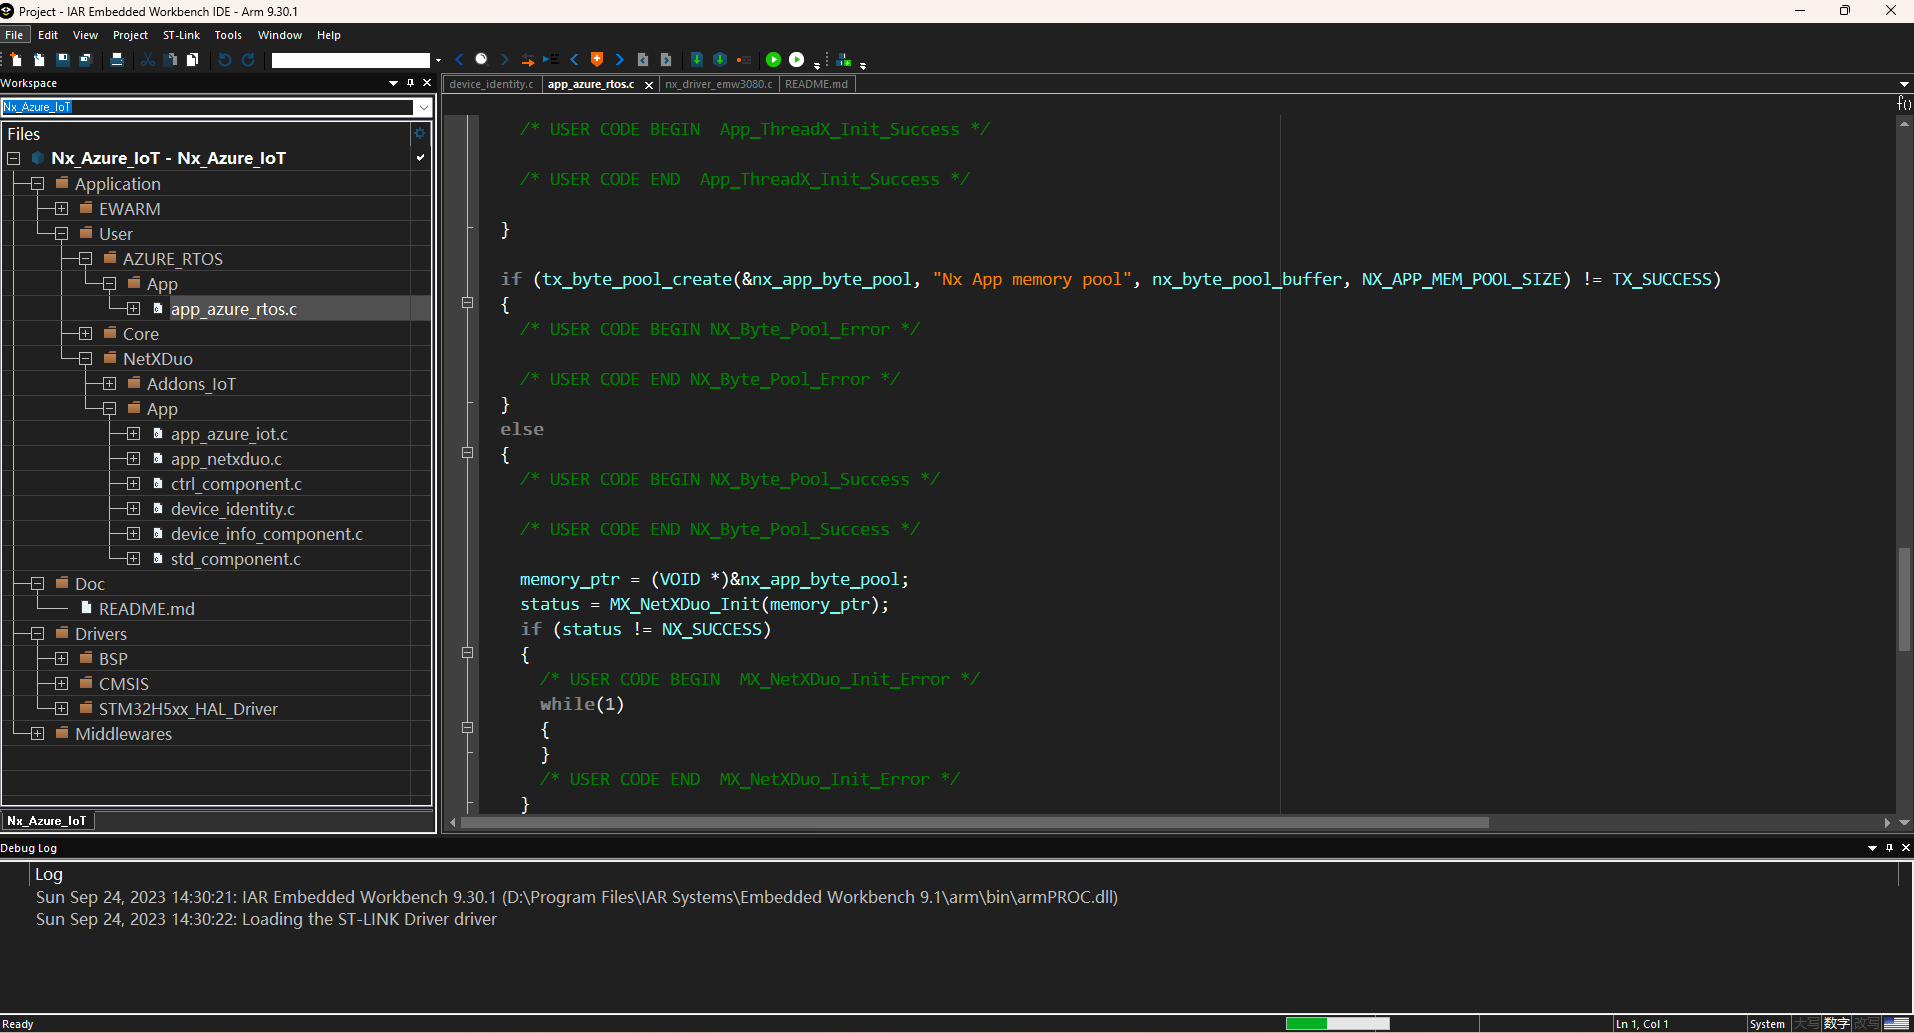Create a new document from the toolbar
Image resolution: width=1914 pixels, height=1033 pixels.
[16, 60]
